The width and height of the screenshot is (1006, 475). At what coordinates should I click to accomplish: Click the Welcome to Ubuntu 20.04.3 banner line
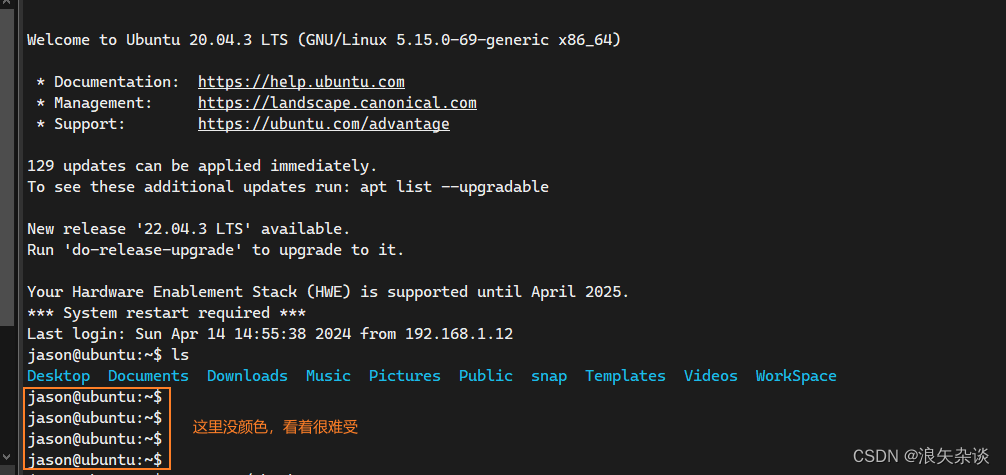[x=324, y=40]
